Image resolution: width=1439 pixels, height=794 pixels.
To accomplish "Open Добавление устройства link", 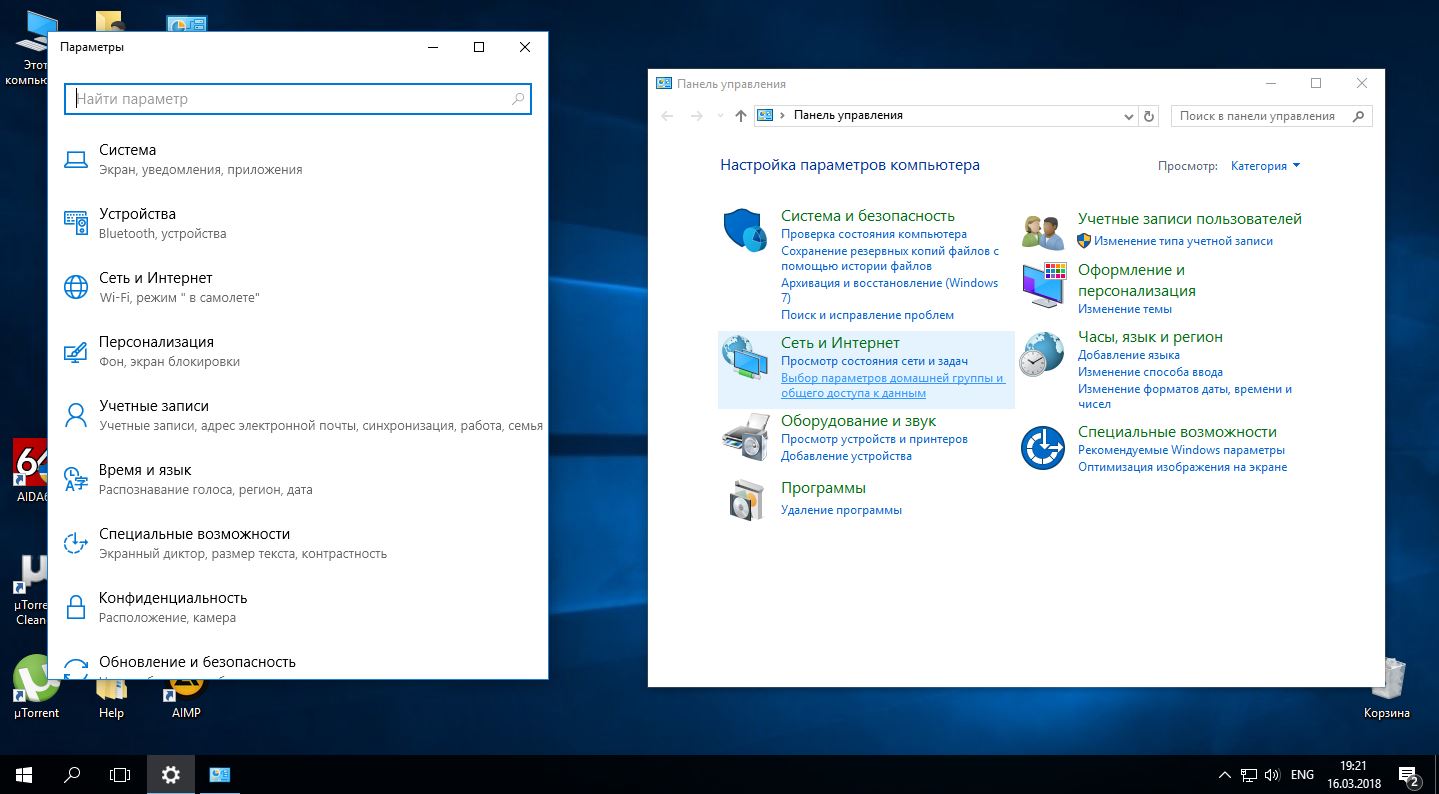I will 846,456.
